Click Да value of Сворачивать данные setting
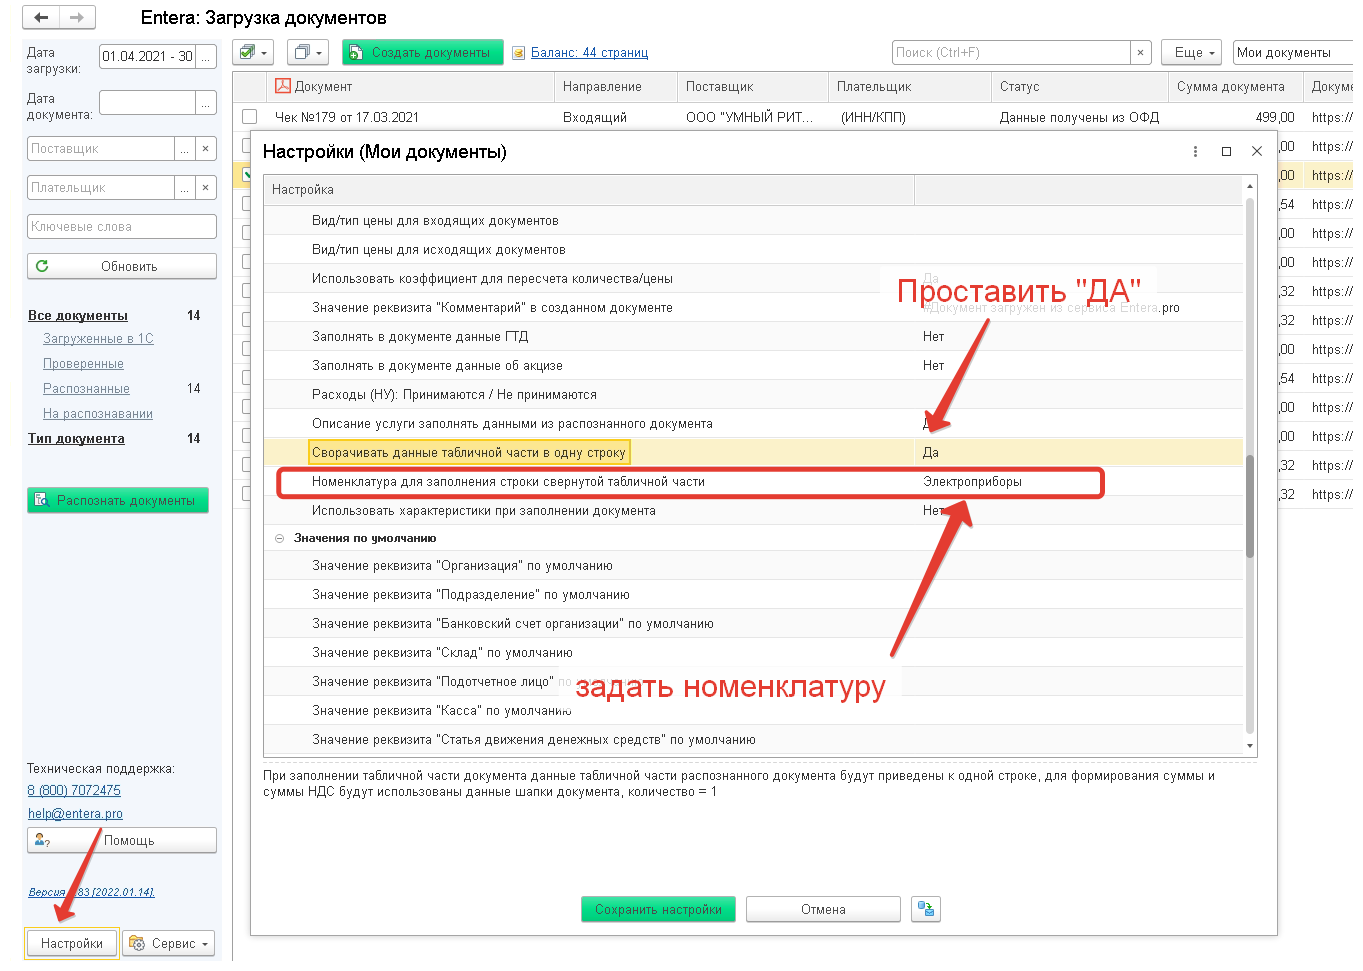The width and height of the screenshot is (1363, 971). pyautogui.click(x=931, y=453)
